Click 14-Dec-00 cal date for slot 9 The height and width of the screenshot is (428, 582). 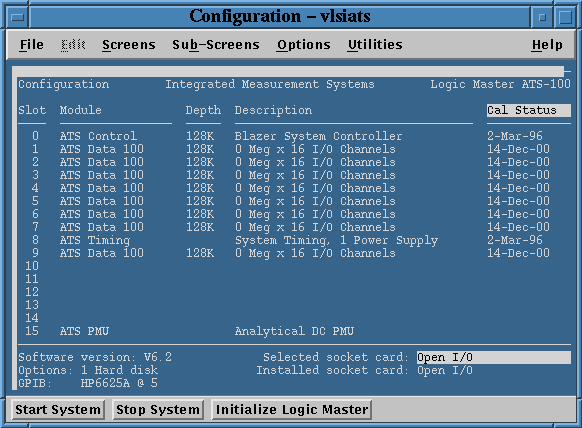519,253
